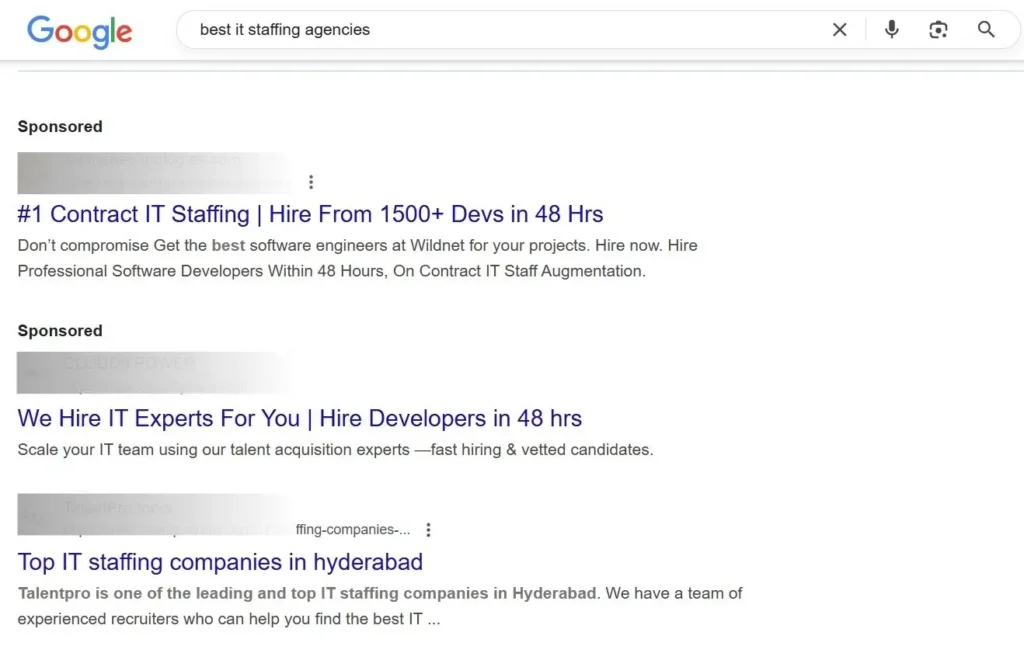
Task: Click the second 'Sponsored' label
Action: [59, 330]
